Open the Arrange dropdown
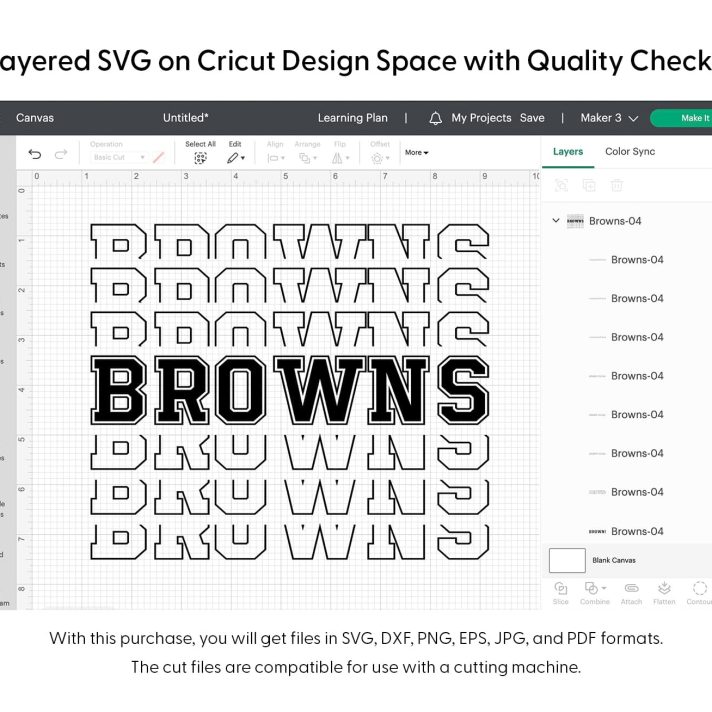This screenshot has height=712, width=712. click(x=307, y=158)
